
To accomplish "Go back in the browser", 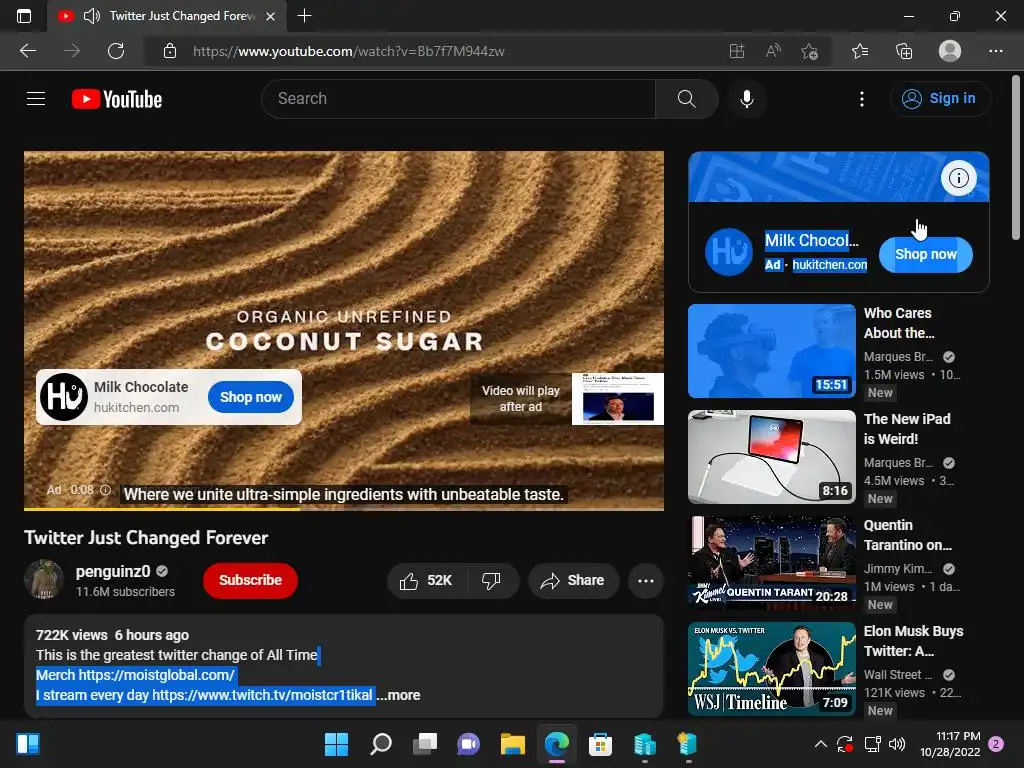I will [28, 51].
